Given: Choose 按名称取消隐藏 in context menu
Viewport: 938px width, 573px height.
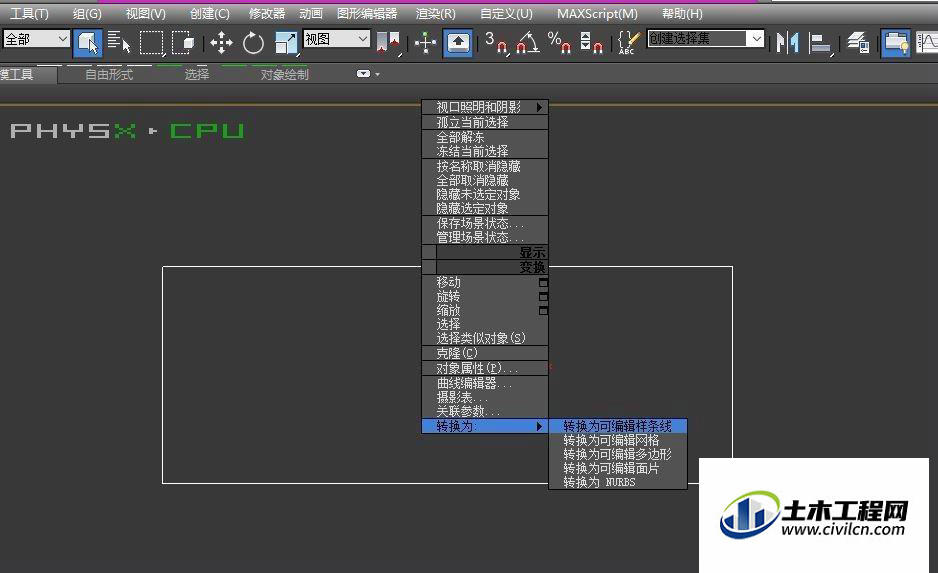Looking at the screenshot, I should [485, 166].
